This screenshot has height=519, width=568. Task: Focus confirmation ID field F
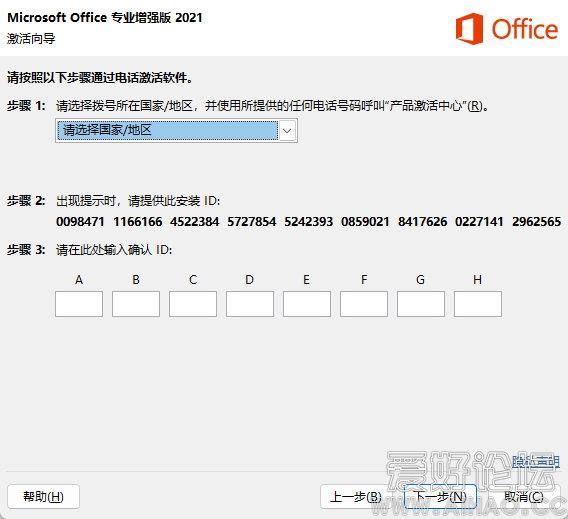point(364,304)
